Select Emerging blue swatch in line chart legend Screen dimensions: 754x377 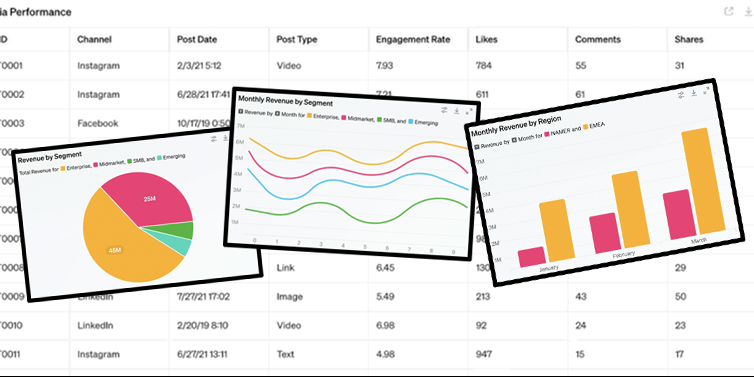(x=410, y=121)
